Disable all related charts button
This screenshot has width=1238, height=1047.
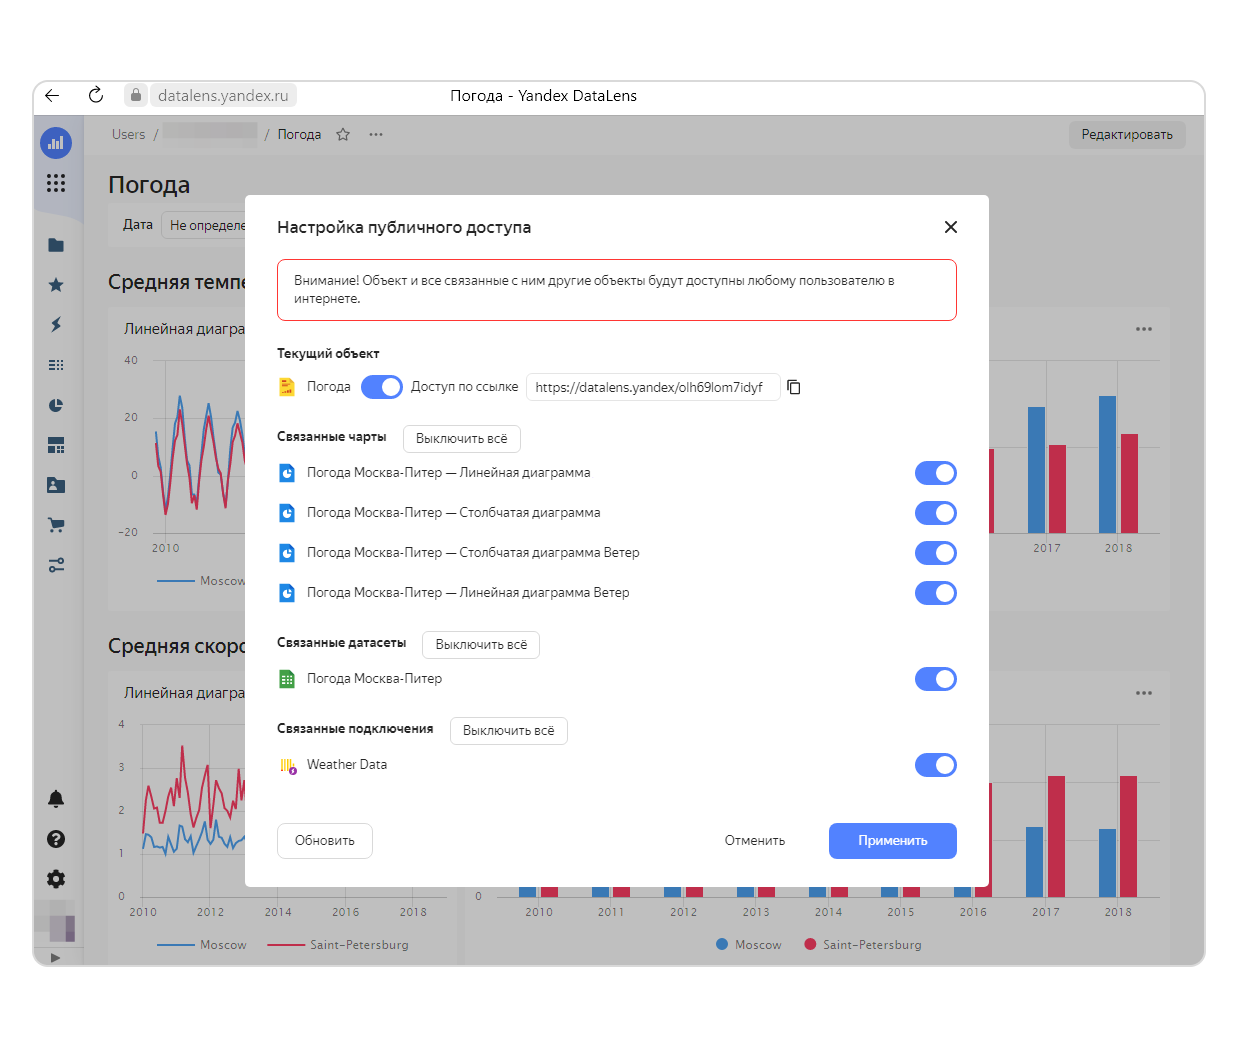tap(462, 439)
